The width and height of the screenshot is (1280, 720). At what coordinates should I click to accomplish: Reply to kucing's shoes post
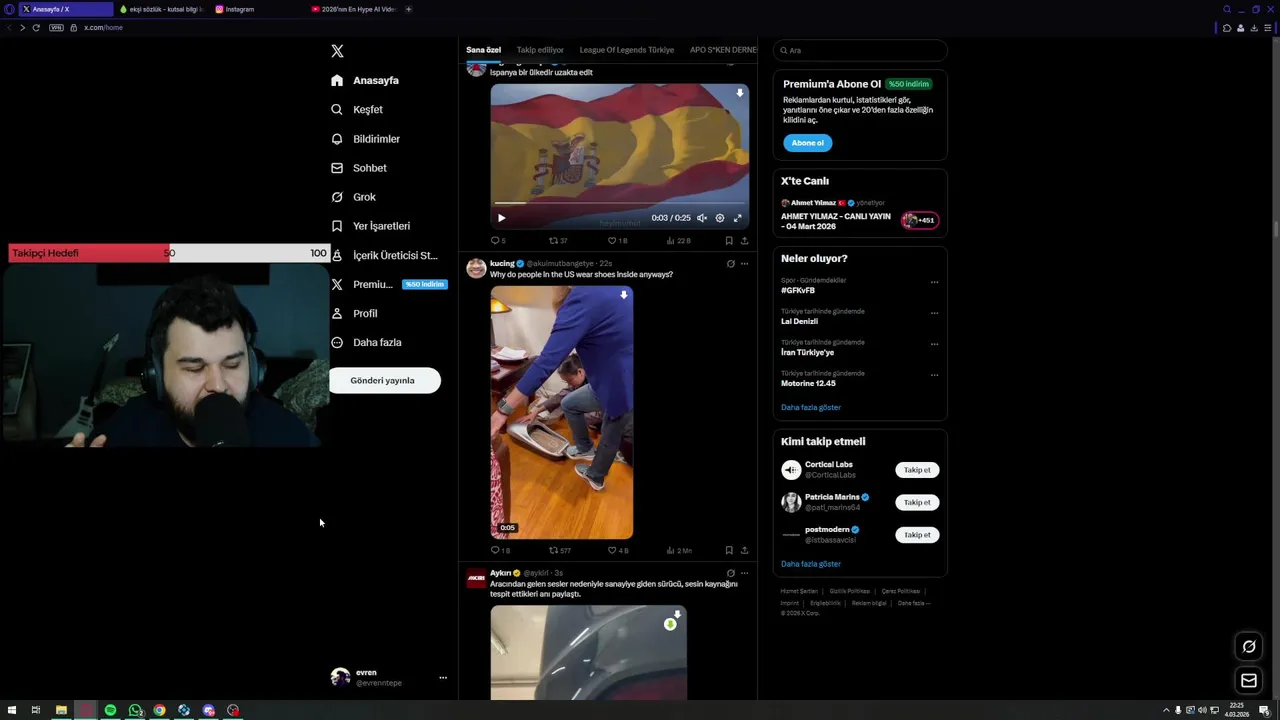500,550
